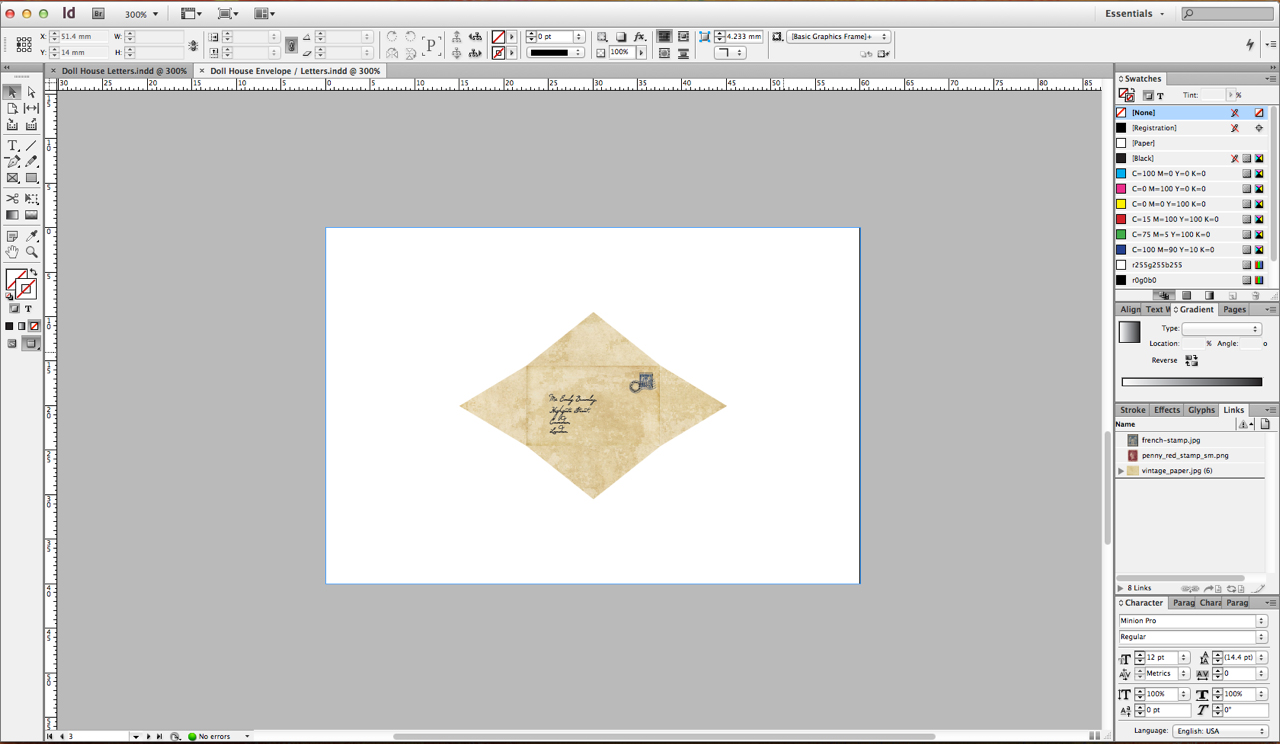Screen dimensions: 1280x744
Task: Select the Note tool
Action: click(x=12, y=236)
